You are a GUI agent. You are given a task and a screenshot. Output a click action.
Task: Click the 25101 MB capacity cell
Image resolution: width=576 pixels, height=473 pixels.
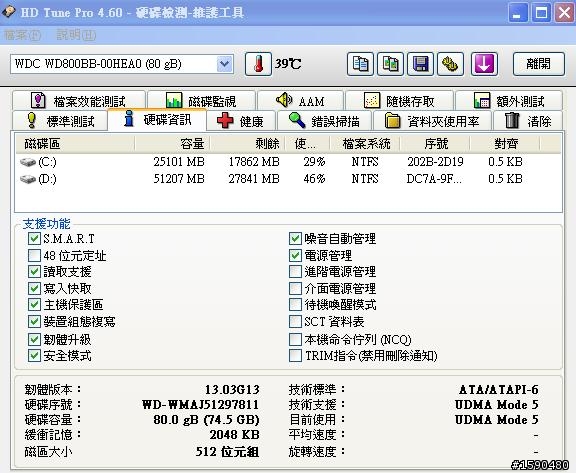(179, 162)
